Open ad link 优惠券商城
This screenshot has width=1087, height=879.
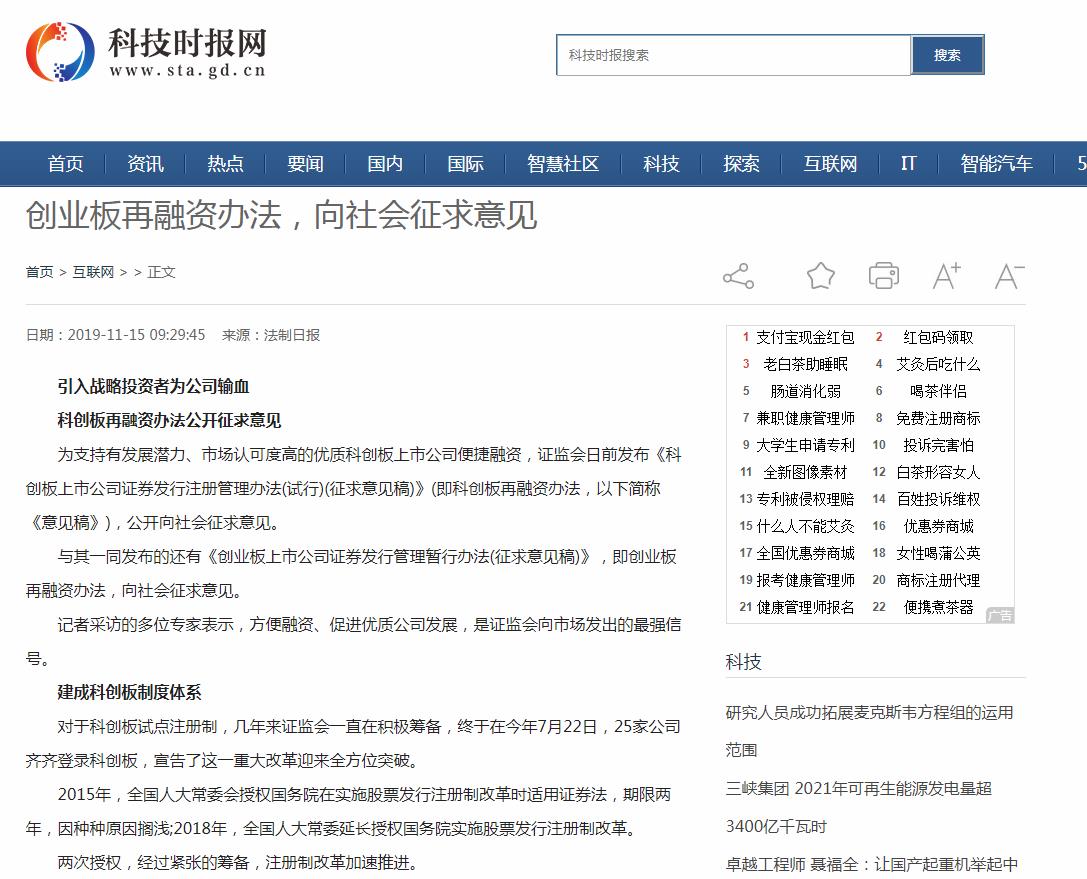938,527
